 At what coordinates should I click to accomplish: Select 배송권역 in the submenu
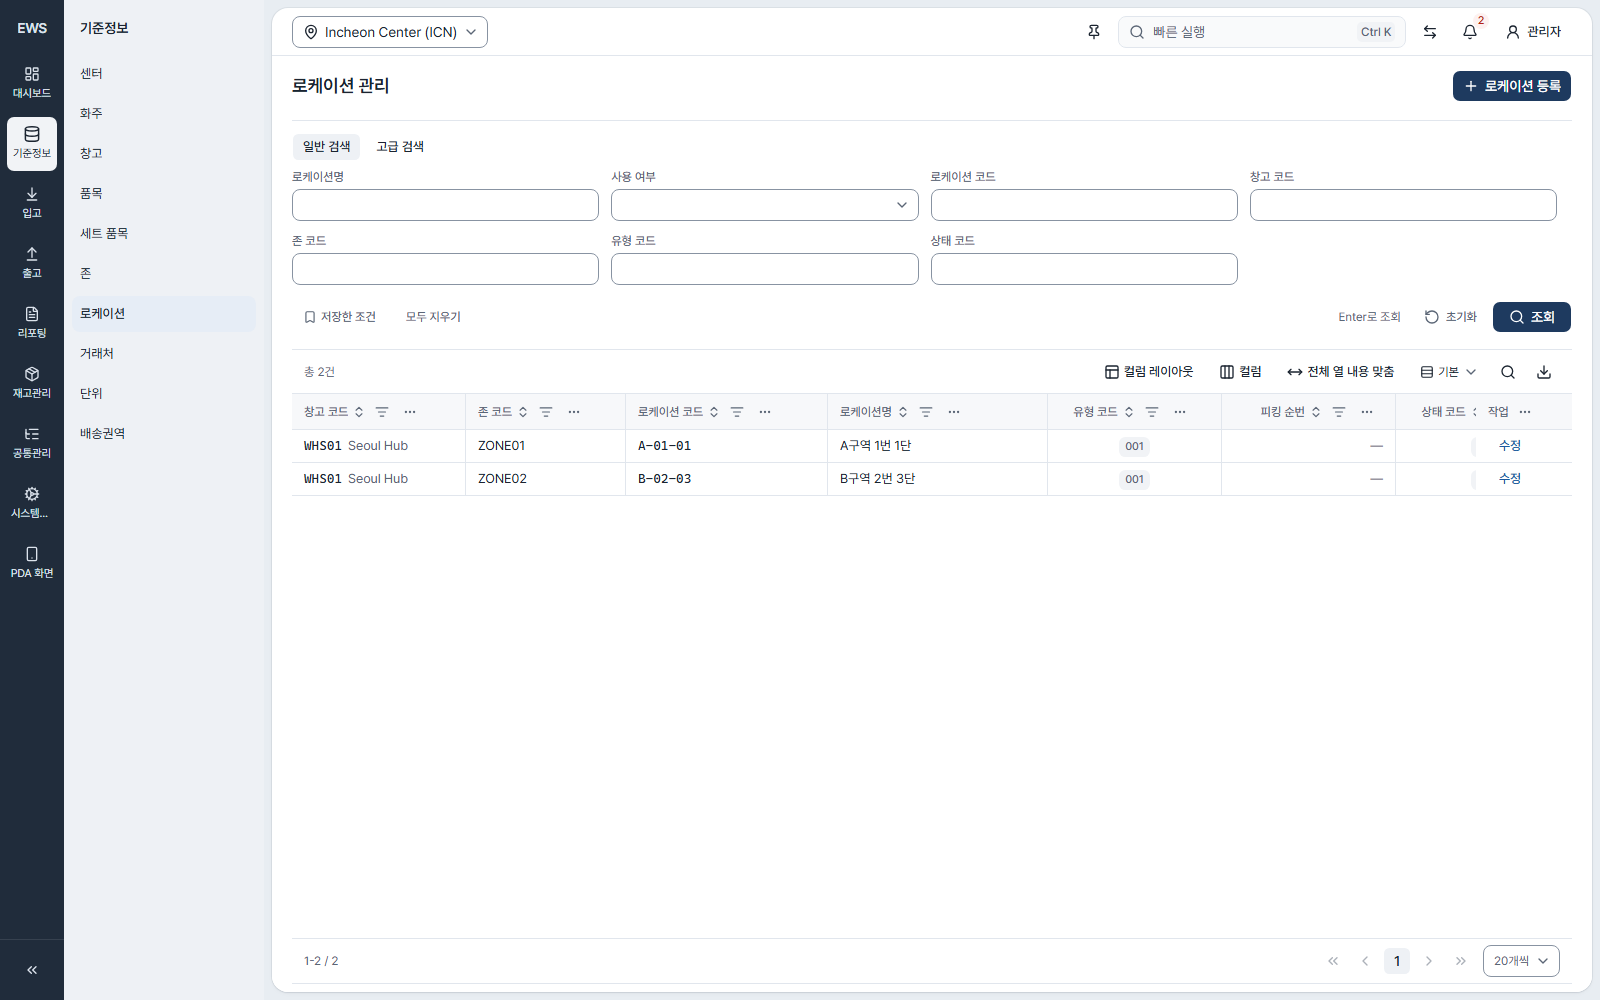(x=164, y=434)
